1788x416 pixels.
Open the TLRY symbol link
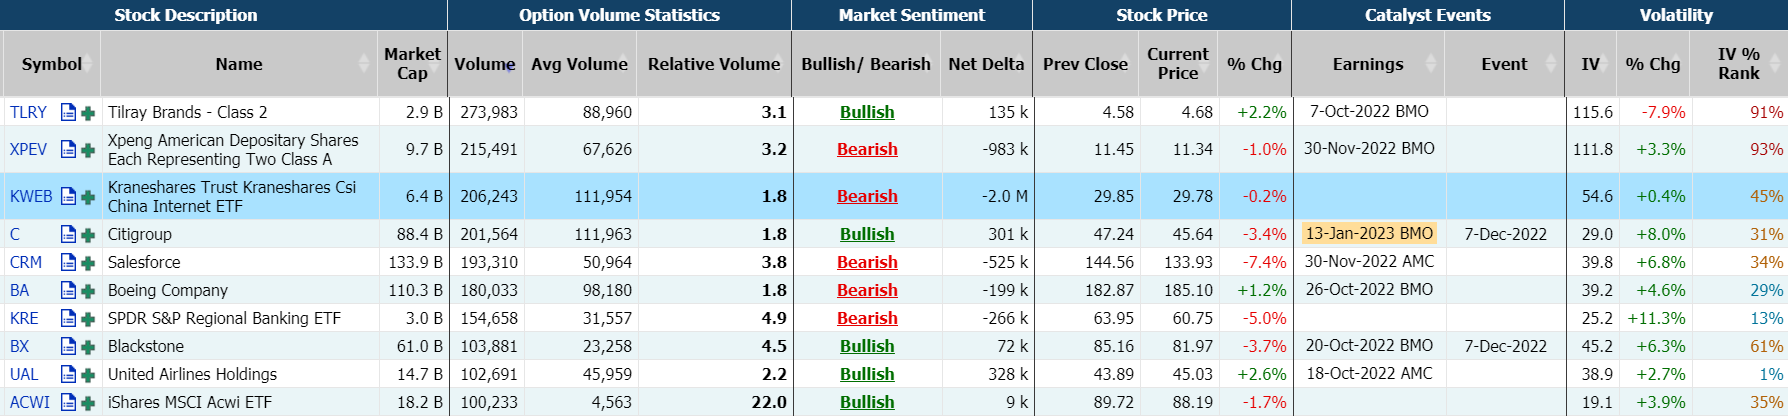pos(28,112)
